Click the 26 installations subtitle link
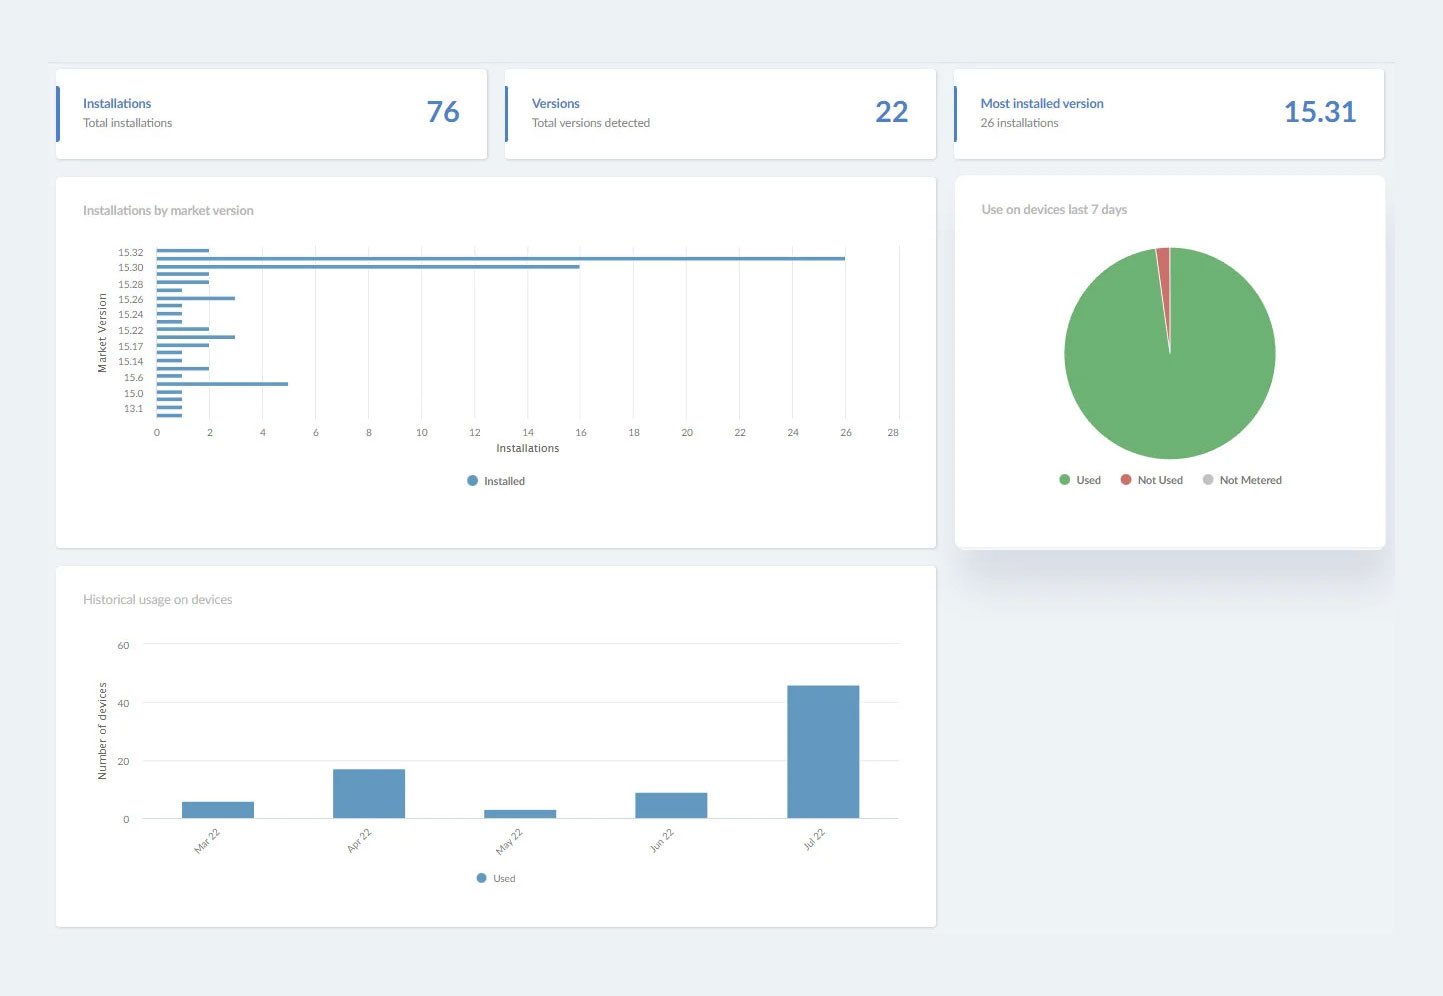1443x996 pixels. click(1019, 122)
